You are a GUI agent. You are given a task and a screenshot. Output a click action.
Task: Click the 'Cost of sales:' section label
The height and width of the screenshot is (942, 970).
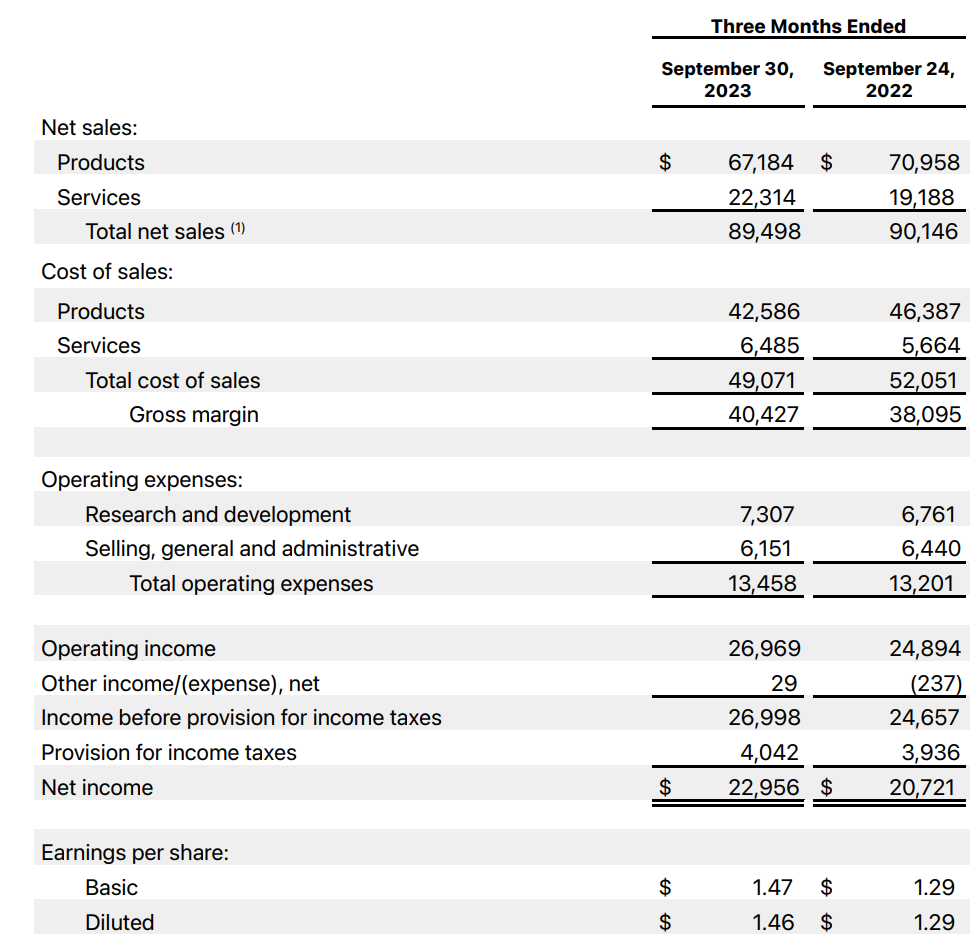[x=107, y=272]
